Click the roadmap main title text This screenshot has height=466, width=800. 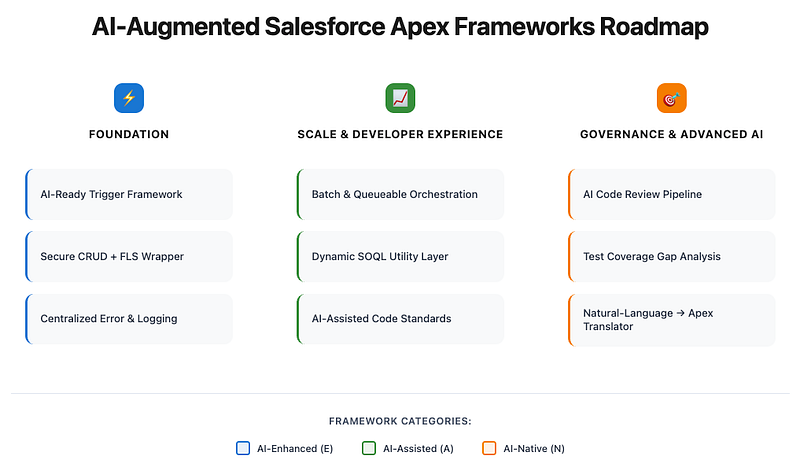[x=400, y=27]
